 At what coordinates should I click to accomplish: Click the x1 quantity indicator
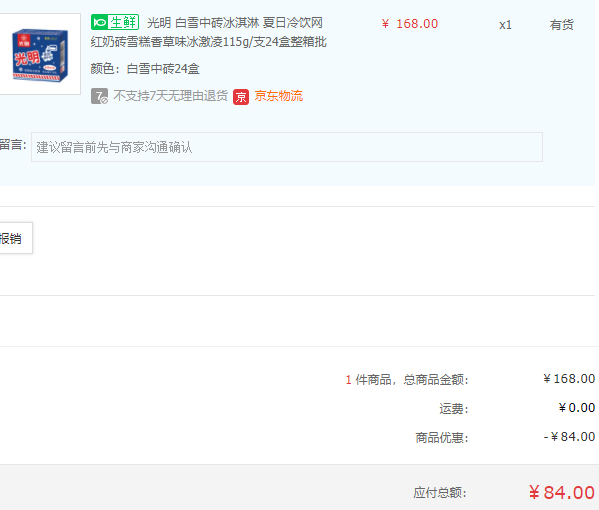505,25
